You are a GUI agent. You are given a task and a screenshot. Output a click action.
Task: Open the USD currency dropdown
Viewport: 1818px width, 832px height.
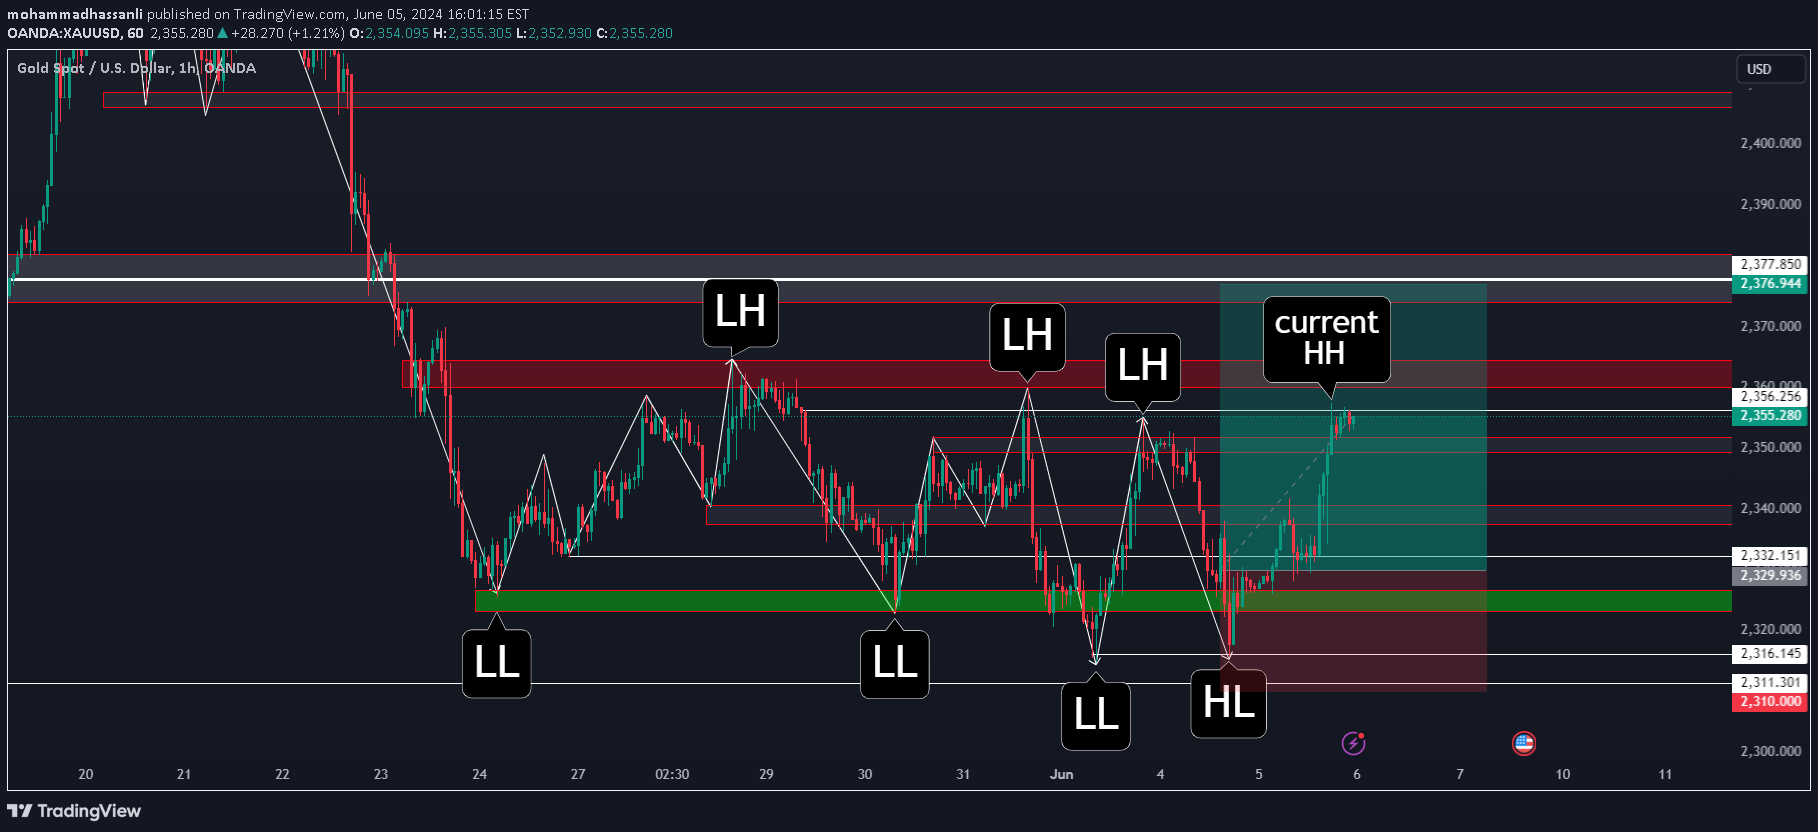[x=1770, y=69]
